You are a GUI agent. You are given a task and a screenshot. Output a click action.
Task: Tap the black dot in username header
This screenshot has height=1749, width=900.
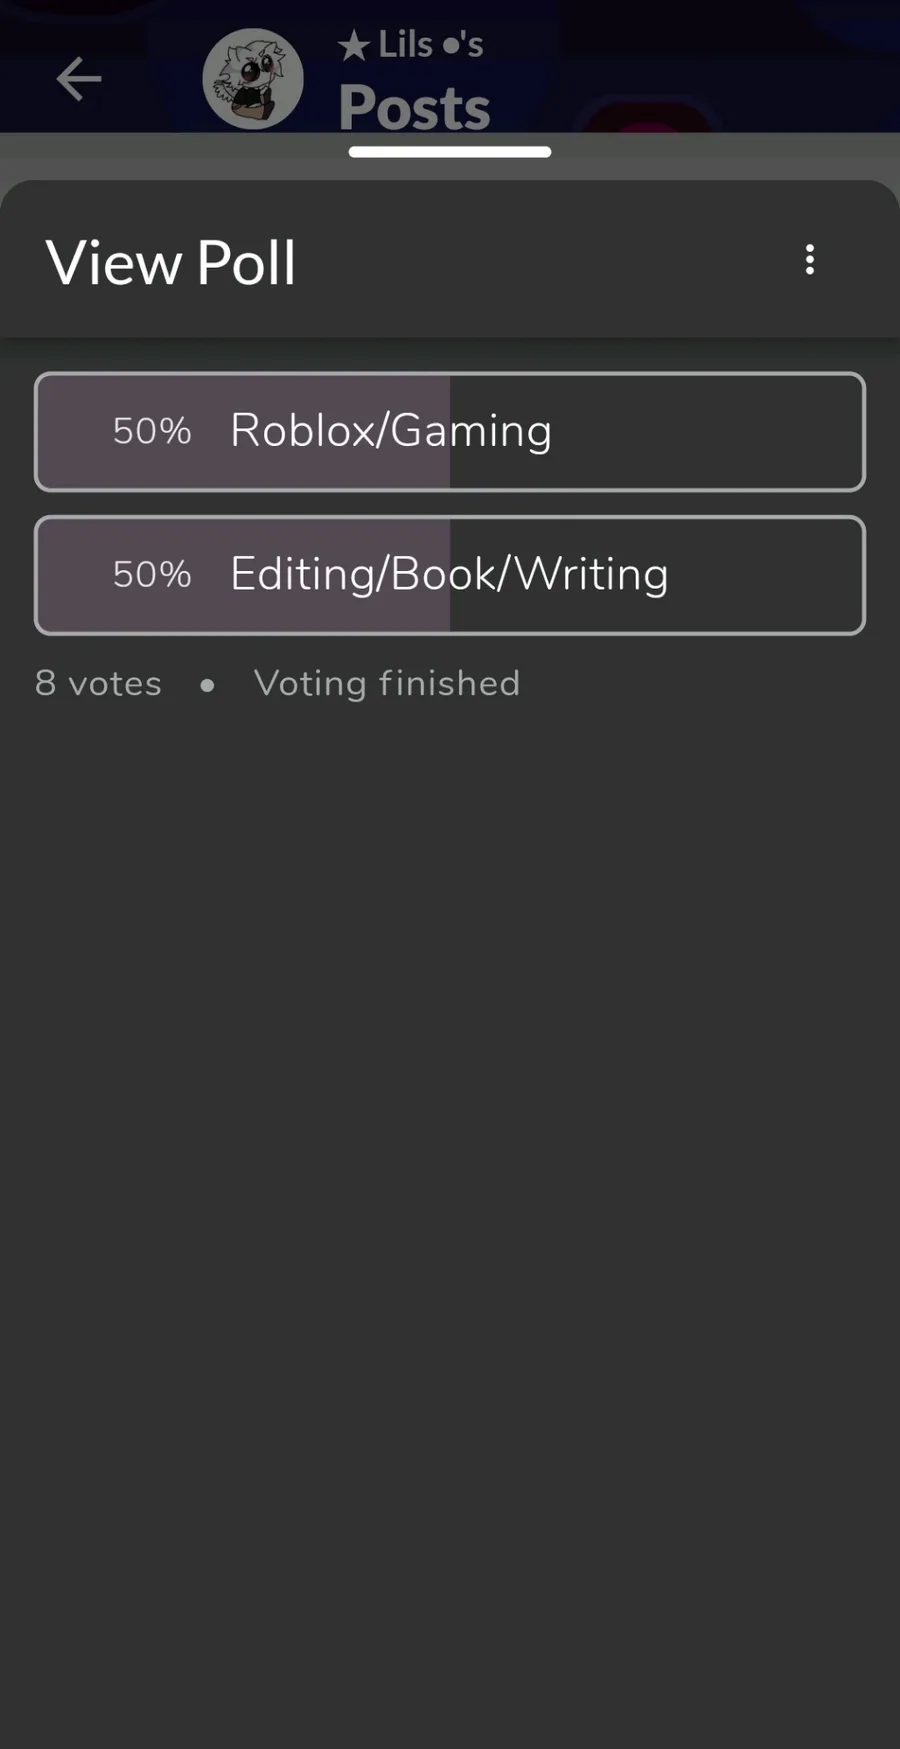tap(450, 46)
